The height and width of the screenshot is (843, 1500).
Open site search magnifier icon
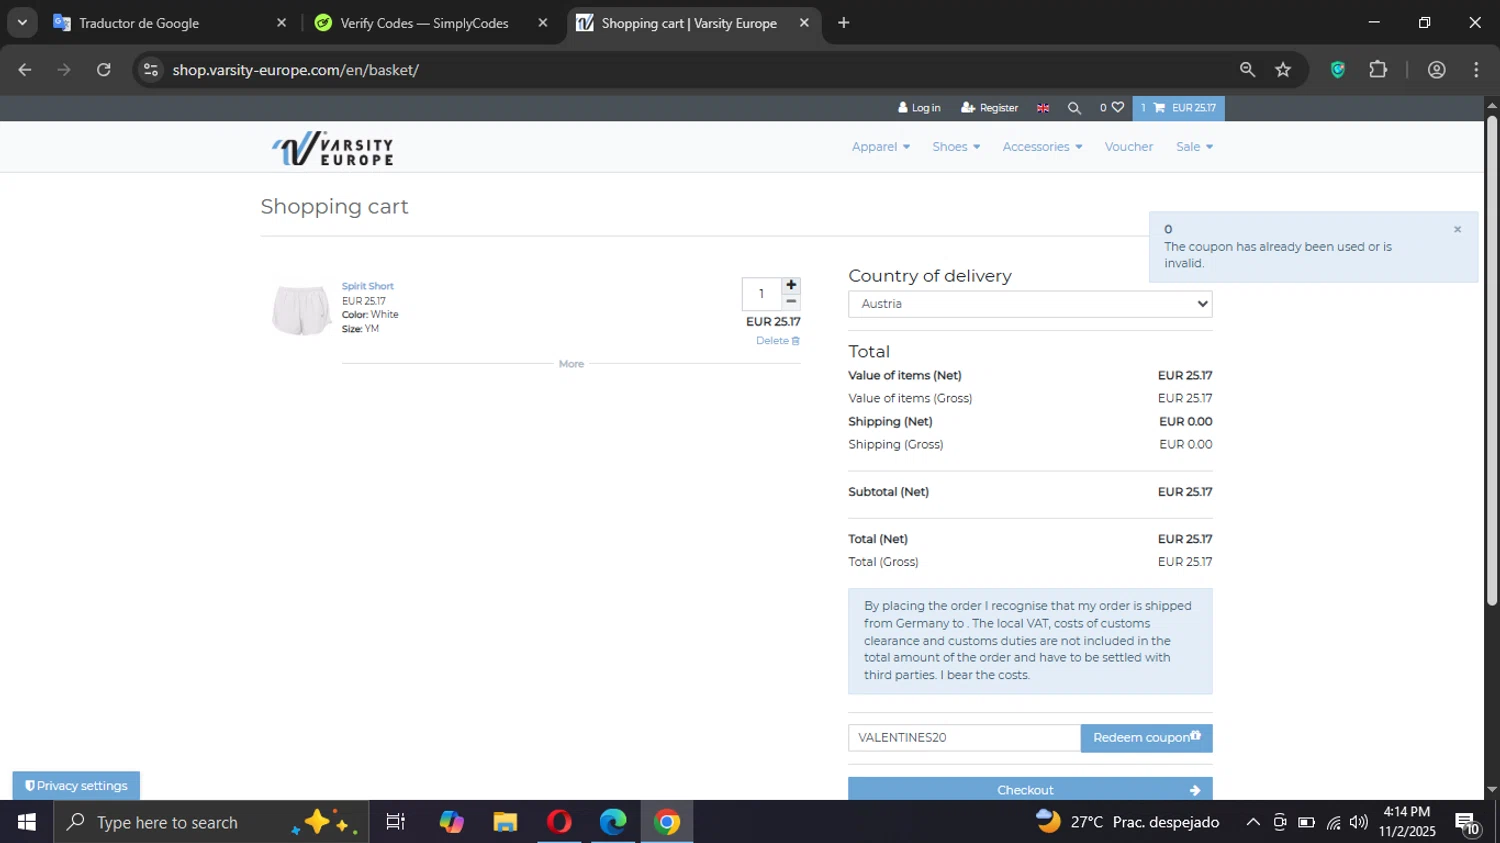1074,108
